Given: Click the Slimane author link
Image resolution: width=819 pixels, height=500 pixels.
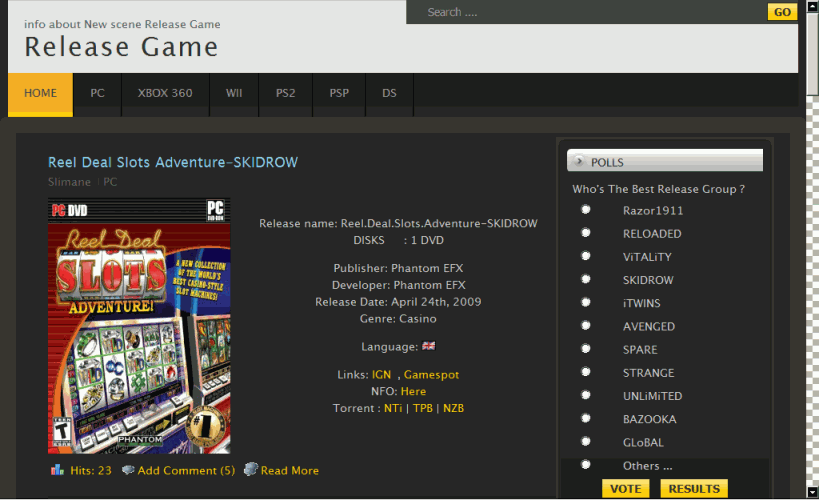Looking at the screenshot, I should pyautogui.click(x=69, y=182).
